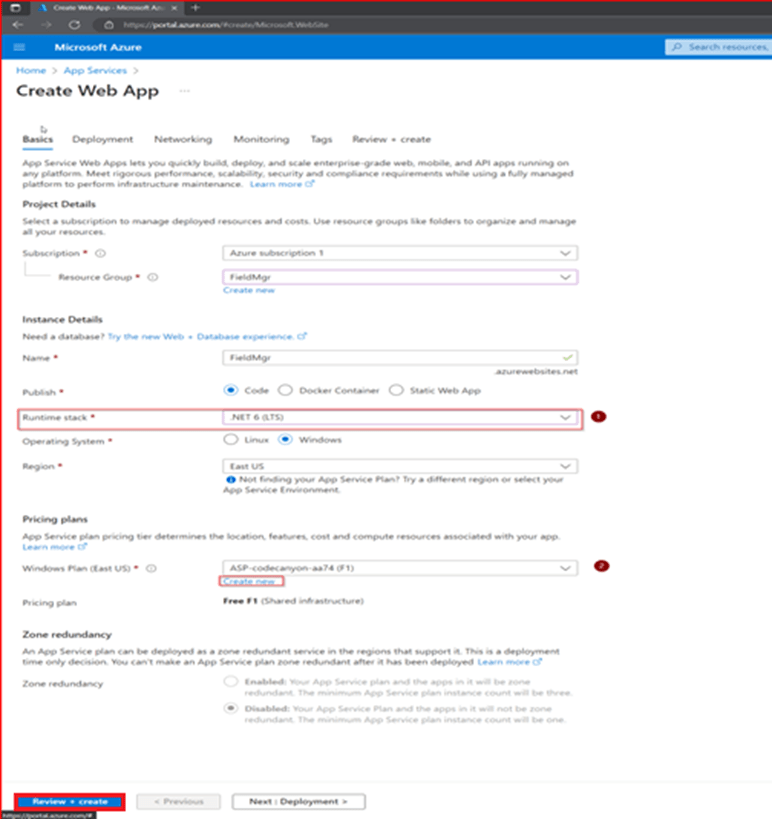
Task: Choose Linux as the operating system
Action: 230,440
